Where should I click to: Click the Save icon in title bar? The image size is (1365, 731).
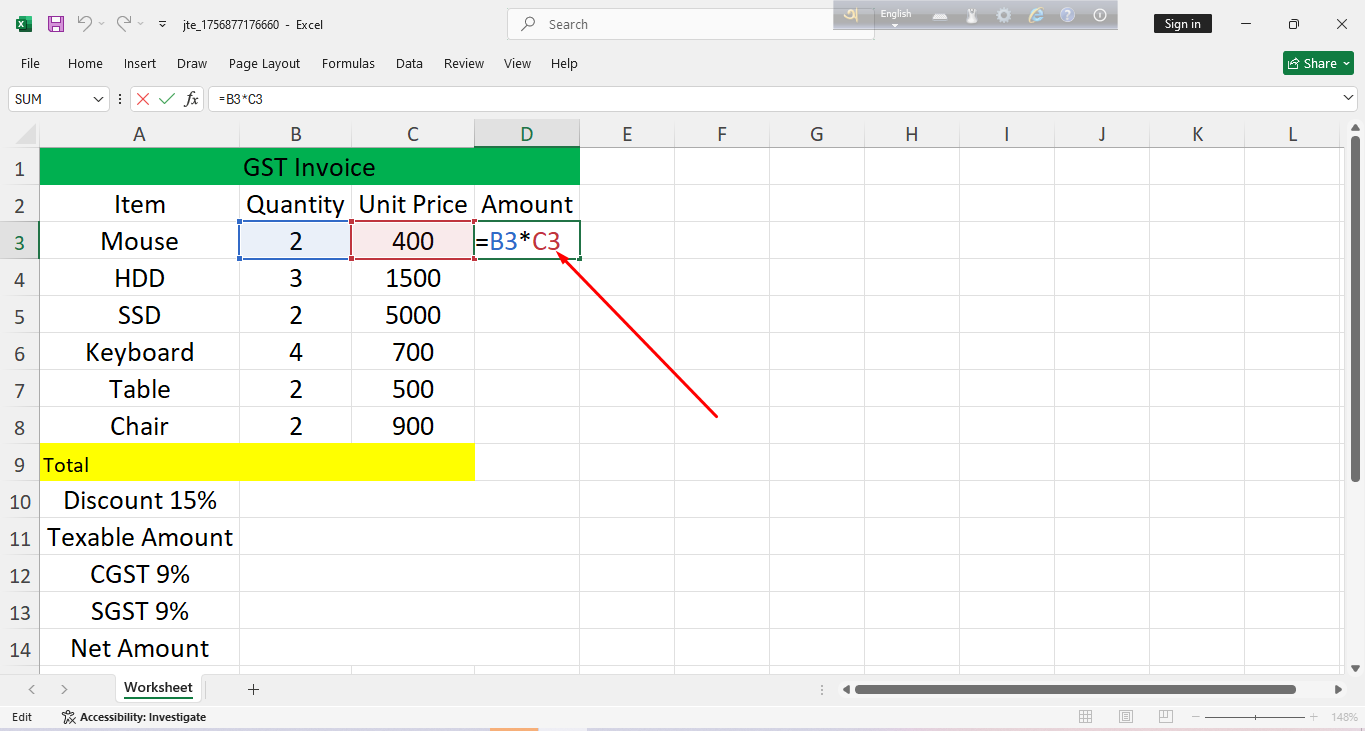click(56, 24)
